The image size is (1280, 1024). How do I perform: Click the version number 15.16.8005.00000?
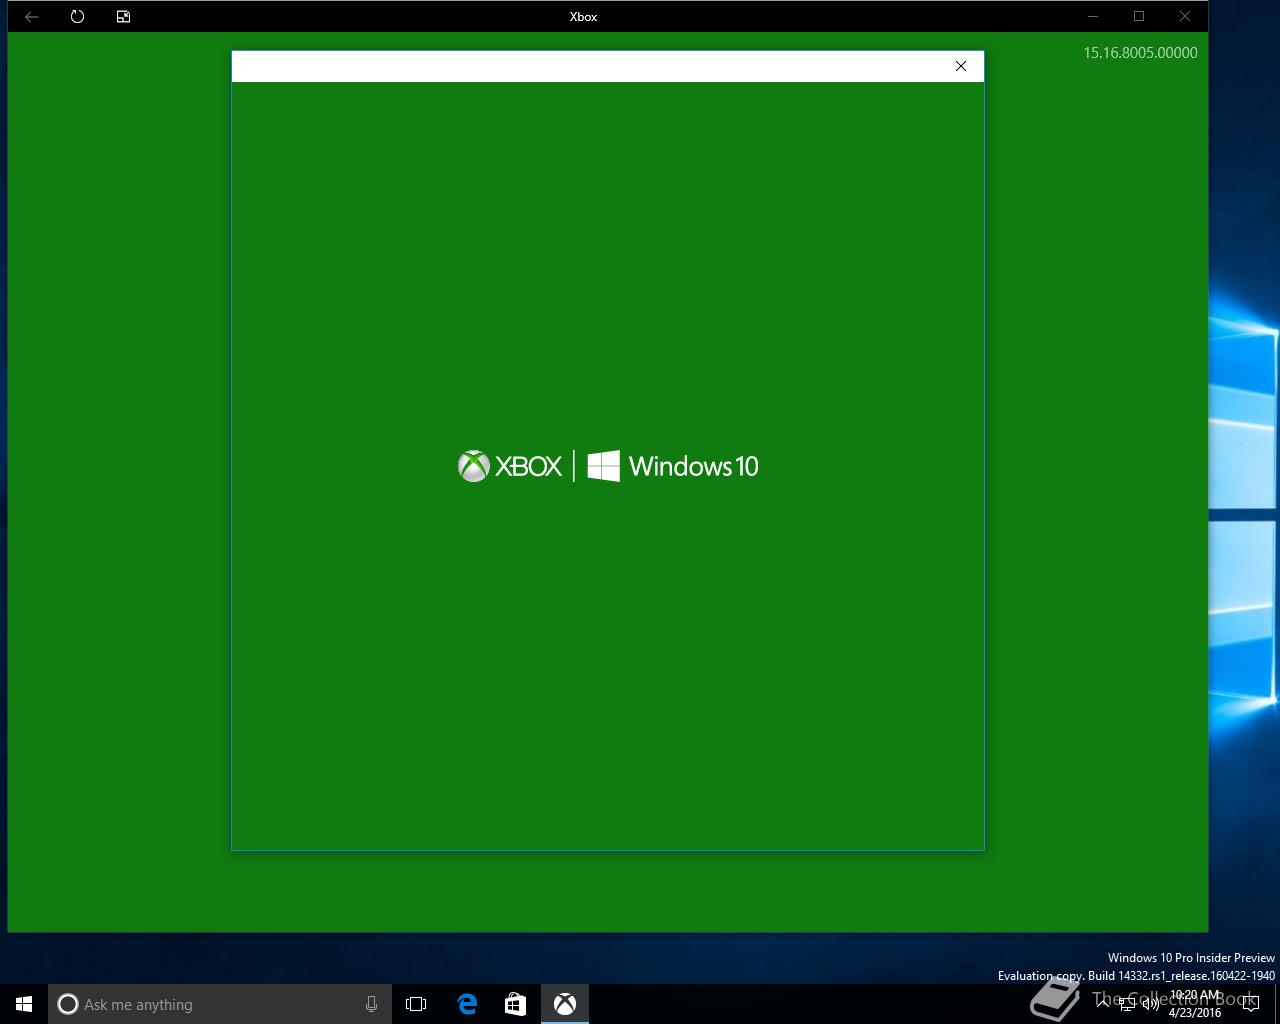pos(1140,53)
